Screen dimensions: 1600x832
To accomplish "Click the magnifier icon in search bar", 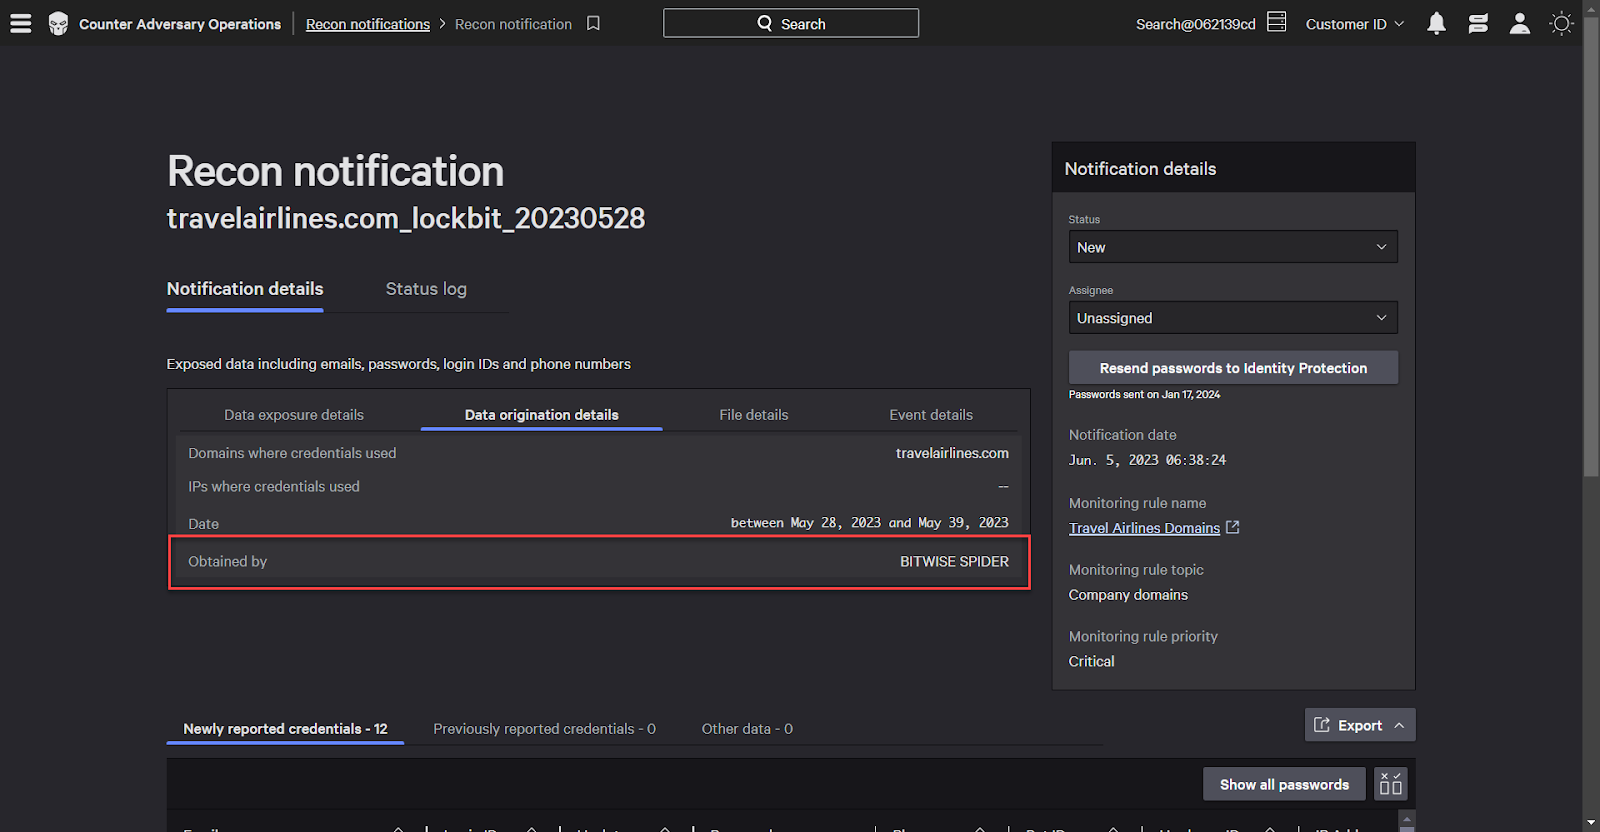I will point(765,23).
